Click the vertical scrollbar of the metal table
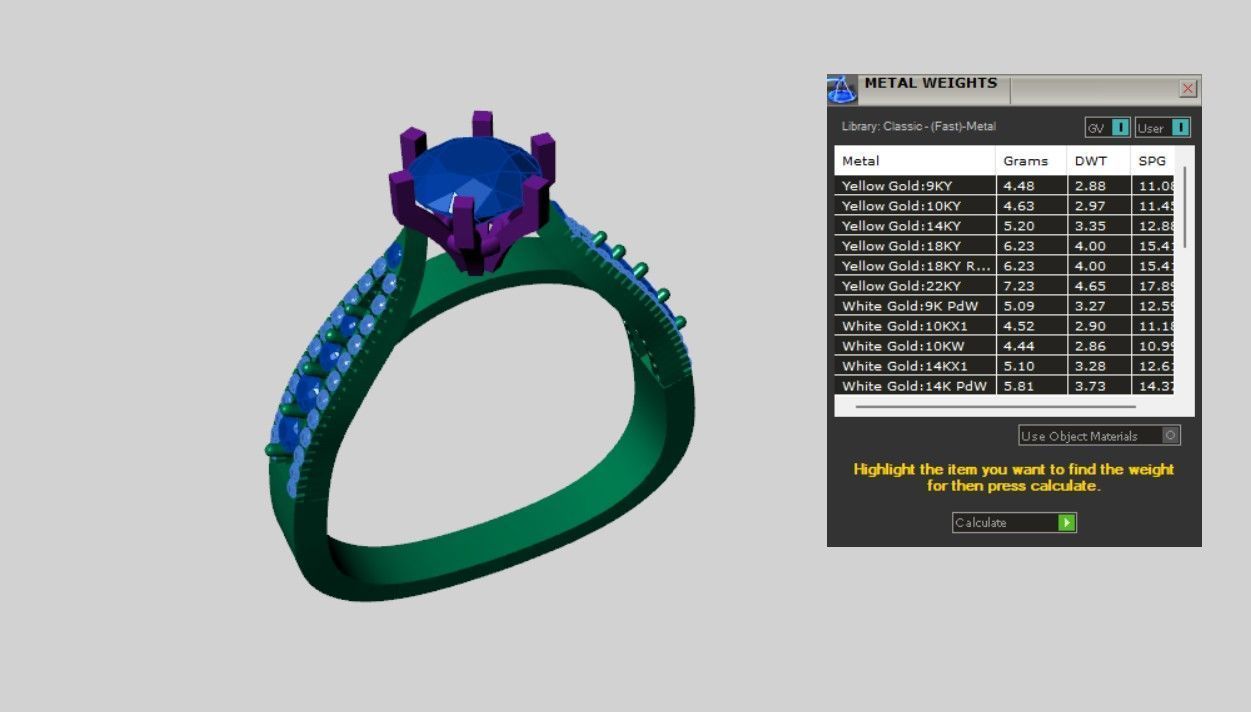 (1185, 208)
